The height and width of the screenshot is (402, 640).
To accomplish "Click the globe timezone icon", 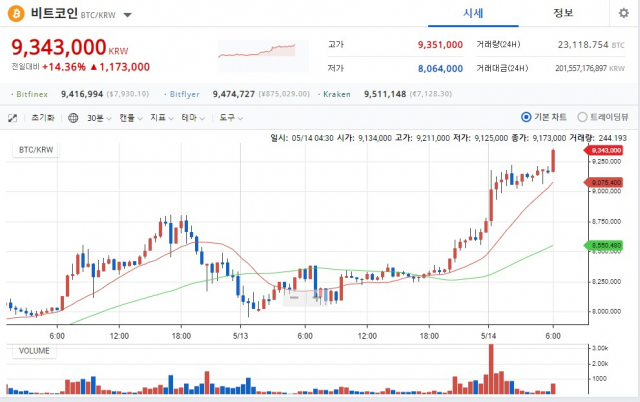I will click(74, 117).
